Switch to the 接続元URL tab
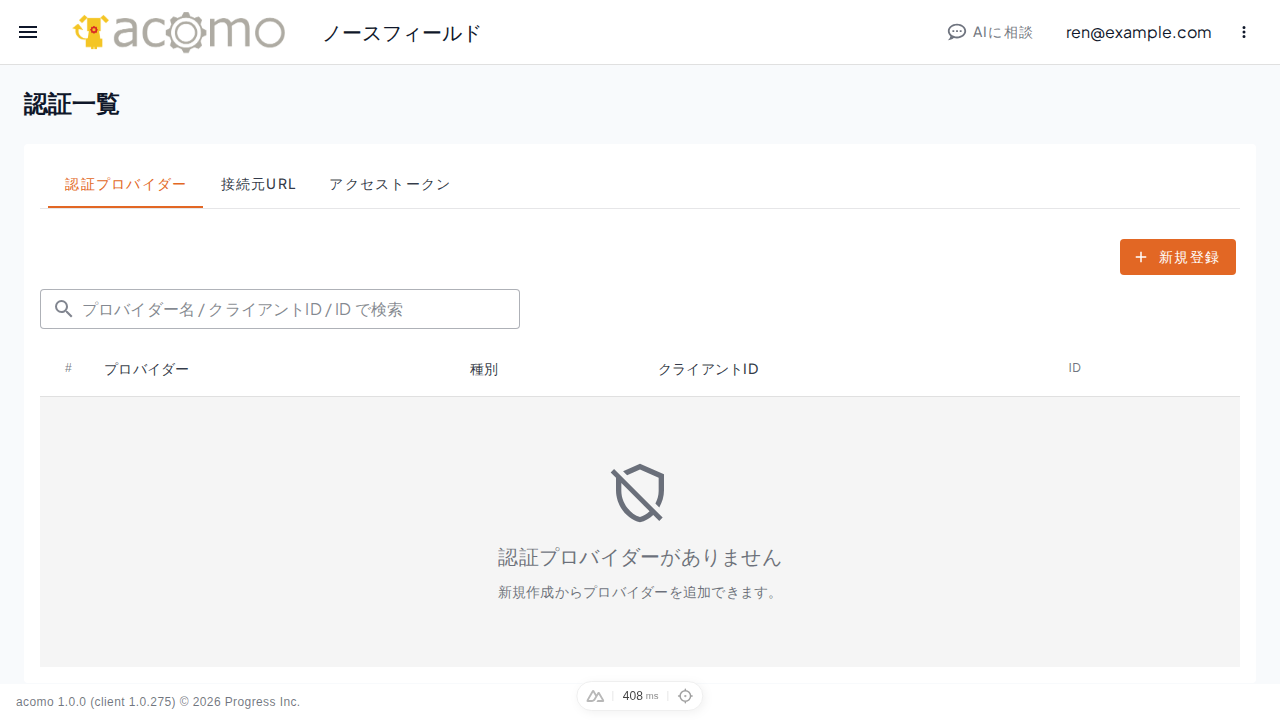Image resolution: width=1280 pixels, height=720 pixels. click(x=259, y=185)
